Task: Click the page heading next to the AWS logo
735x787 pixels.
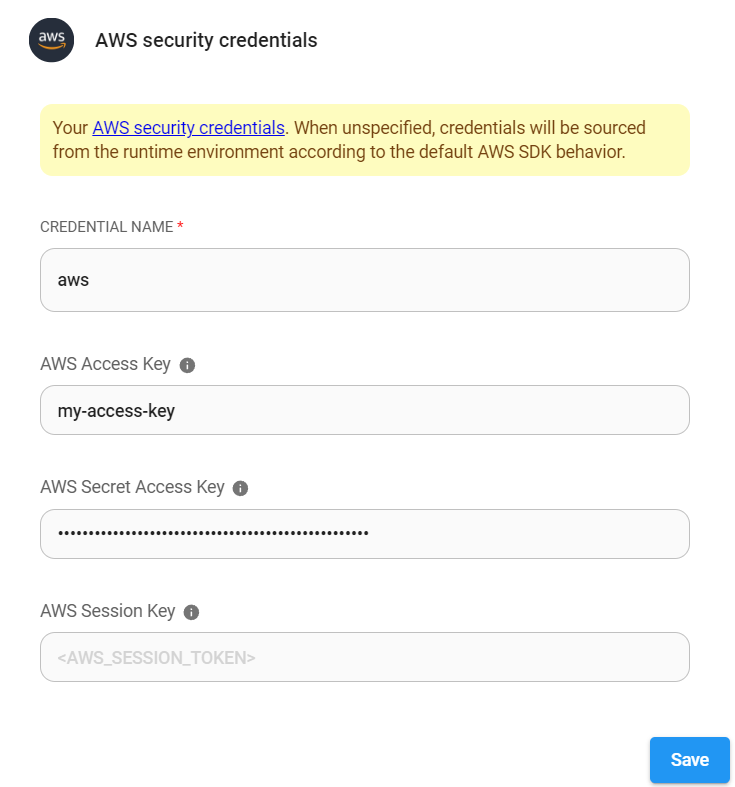Action: click(x=206, y=40)
